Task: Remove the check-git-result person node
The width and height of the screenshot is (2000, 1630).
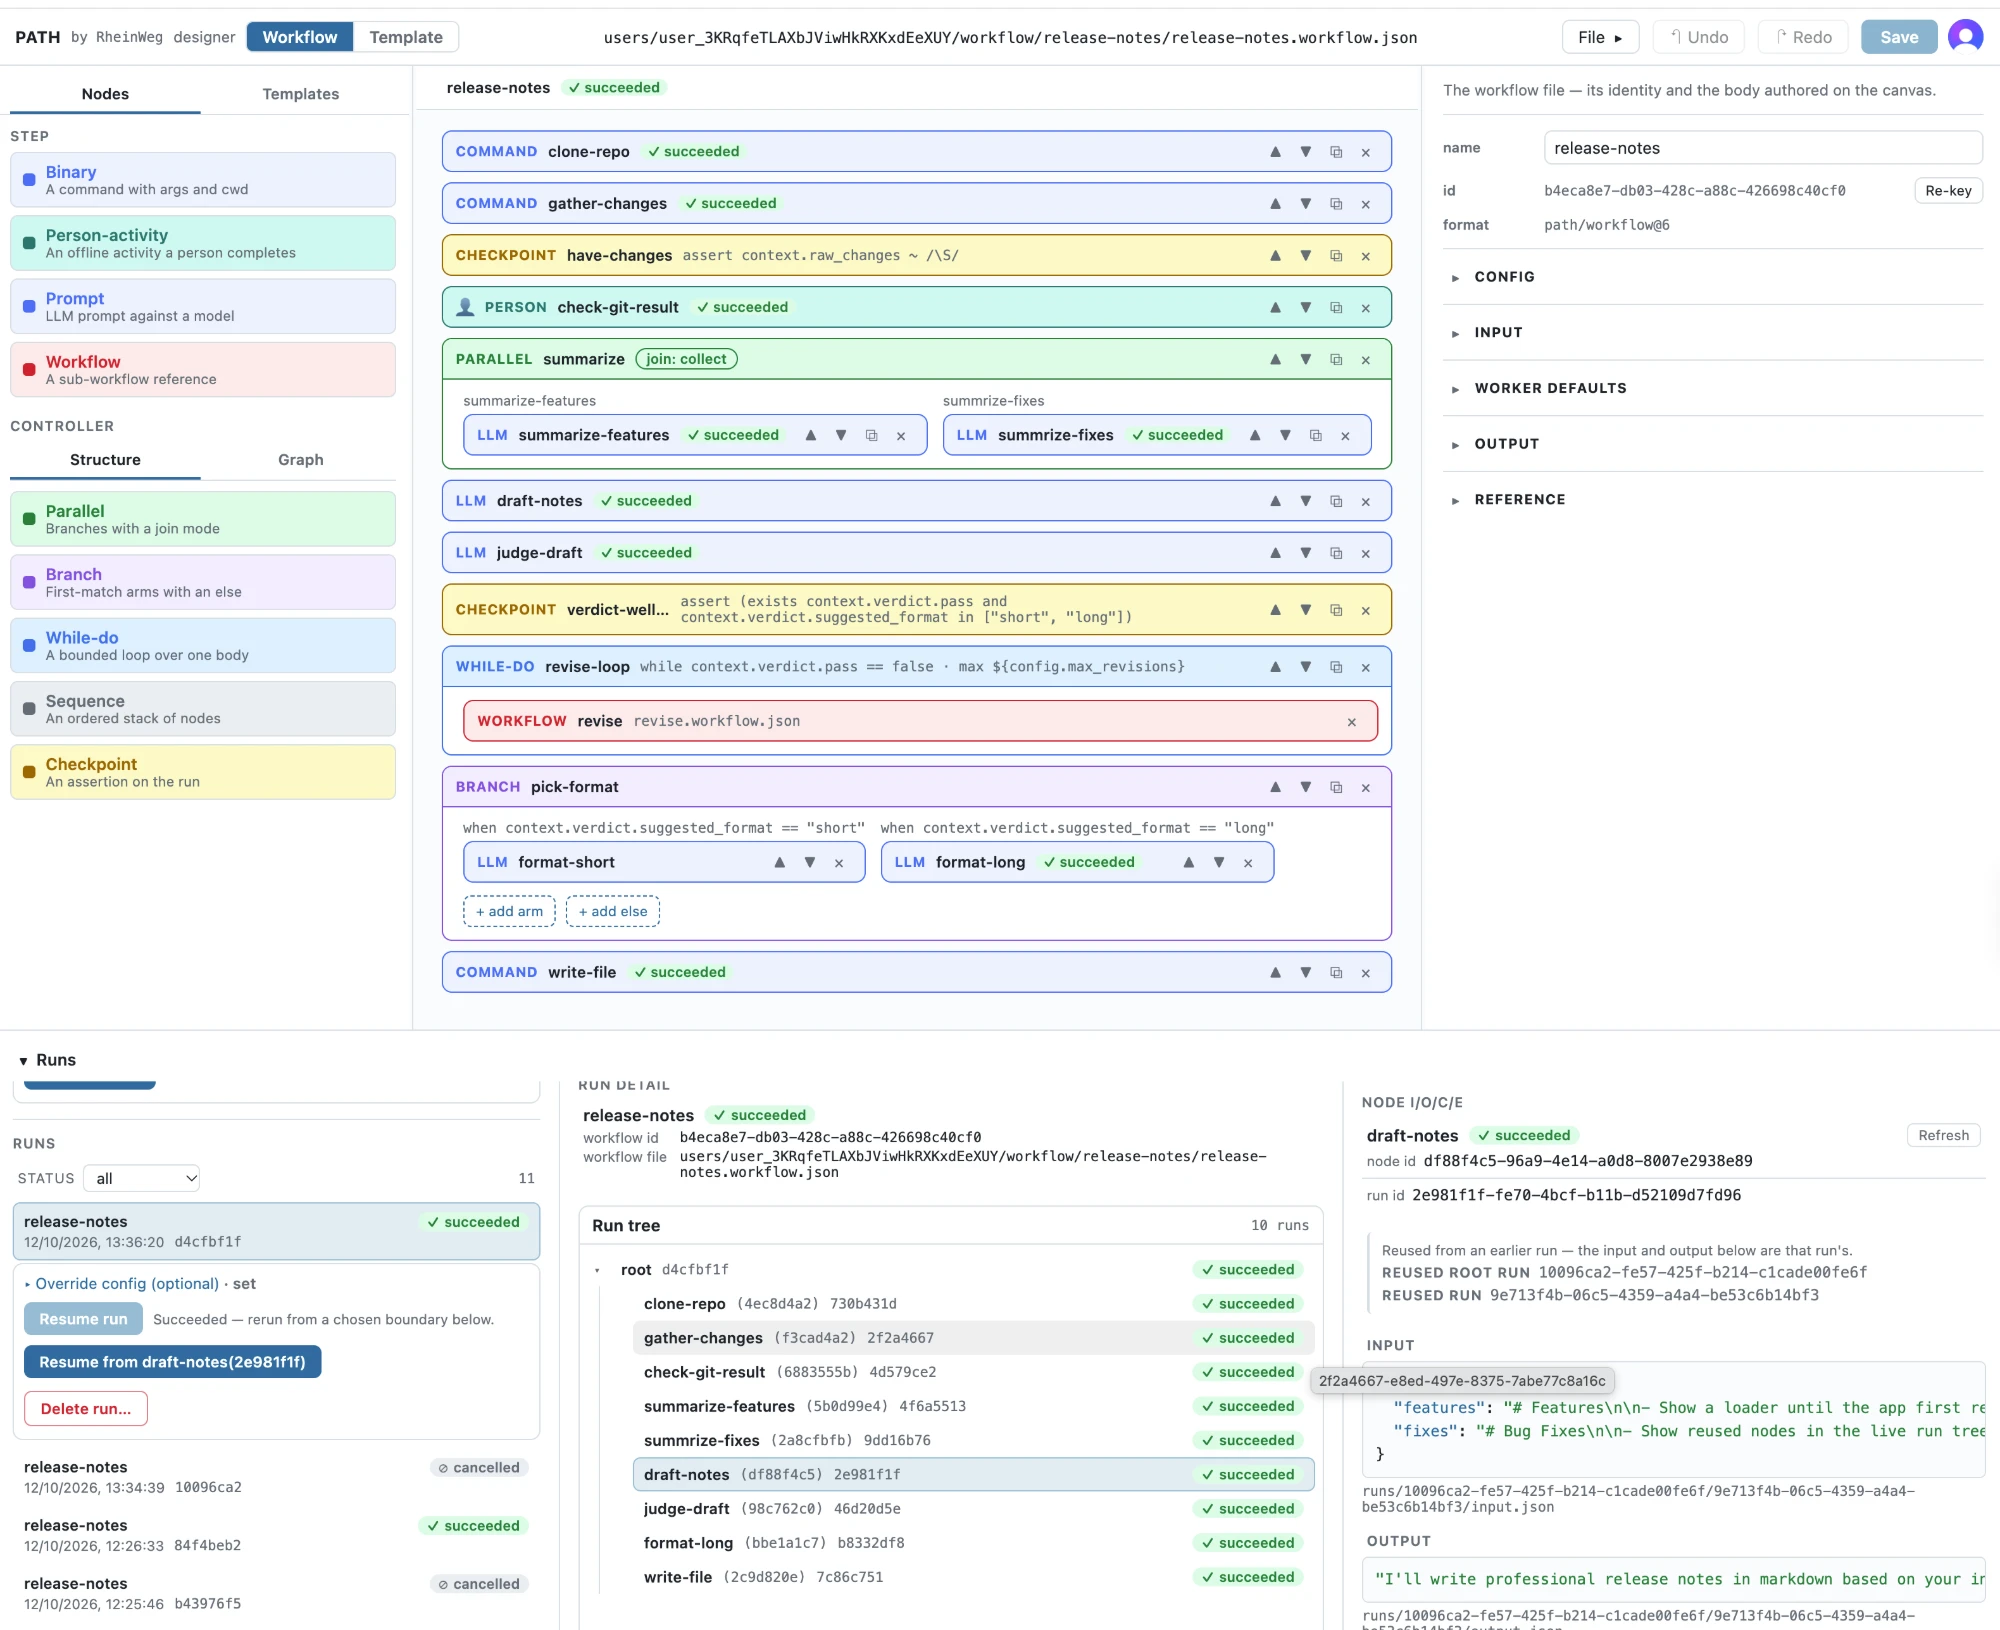Action: point(1365,308)
